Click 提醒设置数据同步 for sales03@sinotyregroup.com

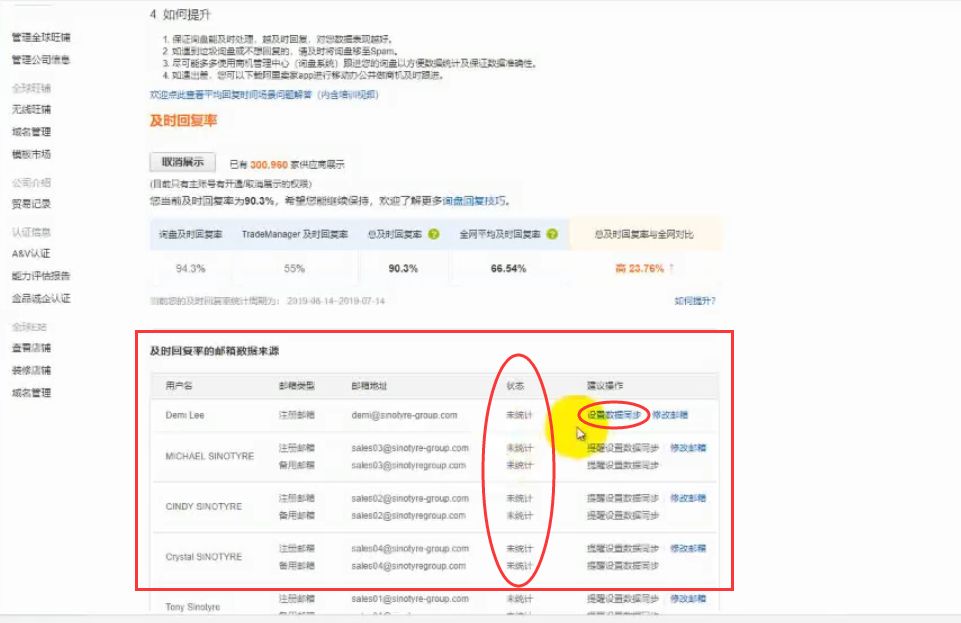pyautogui.click(x=623, y=465)
